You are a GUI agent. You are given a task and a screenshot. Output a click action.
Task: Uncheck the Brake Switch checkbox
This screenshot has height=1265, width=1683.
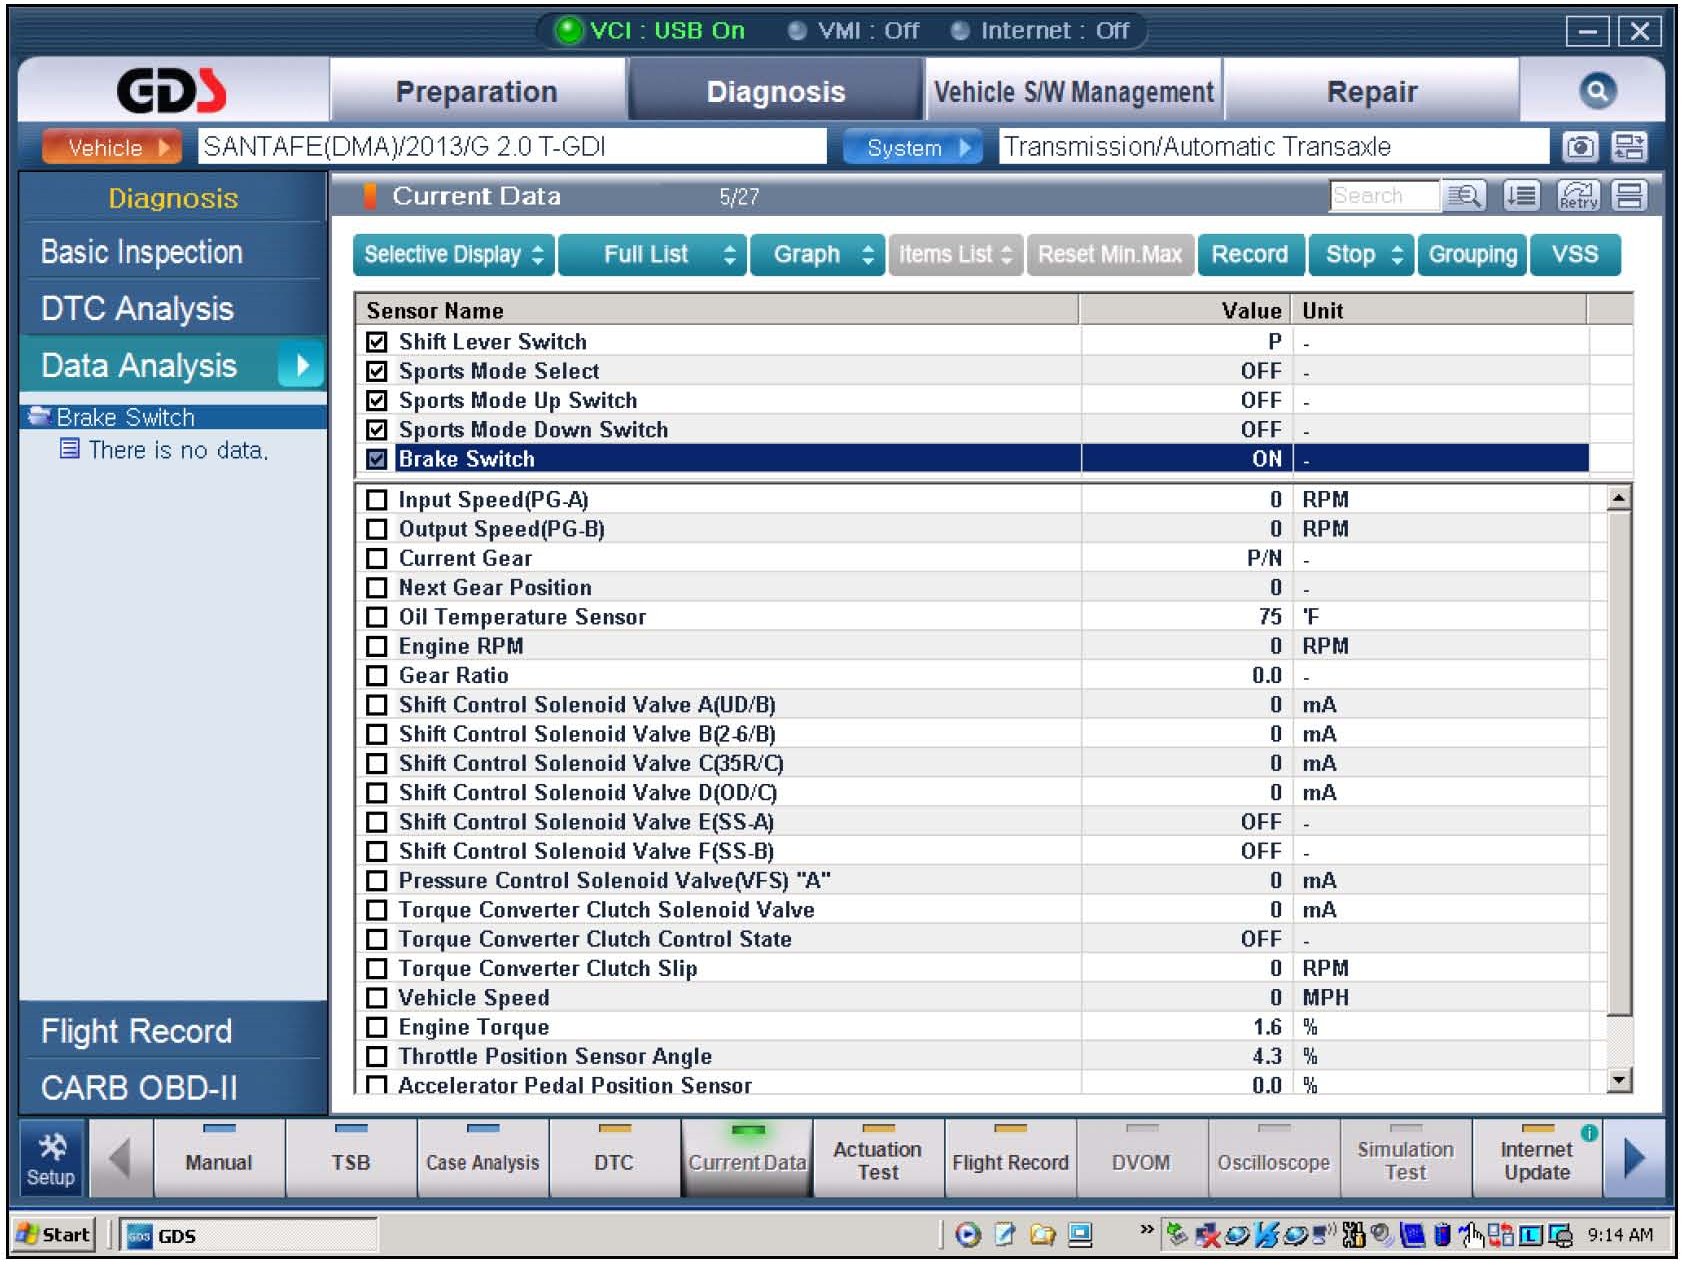pos(377,459)
